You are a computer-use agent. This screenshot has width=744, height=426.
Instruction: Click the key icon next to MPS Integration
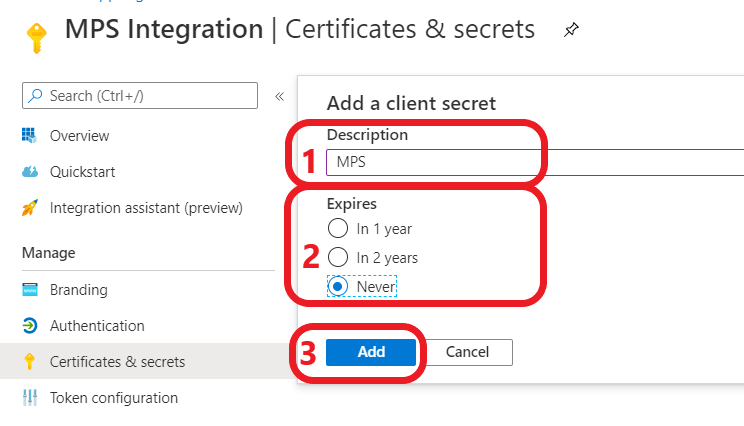[x=34, y=37]
